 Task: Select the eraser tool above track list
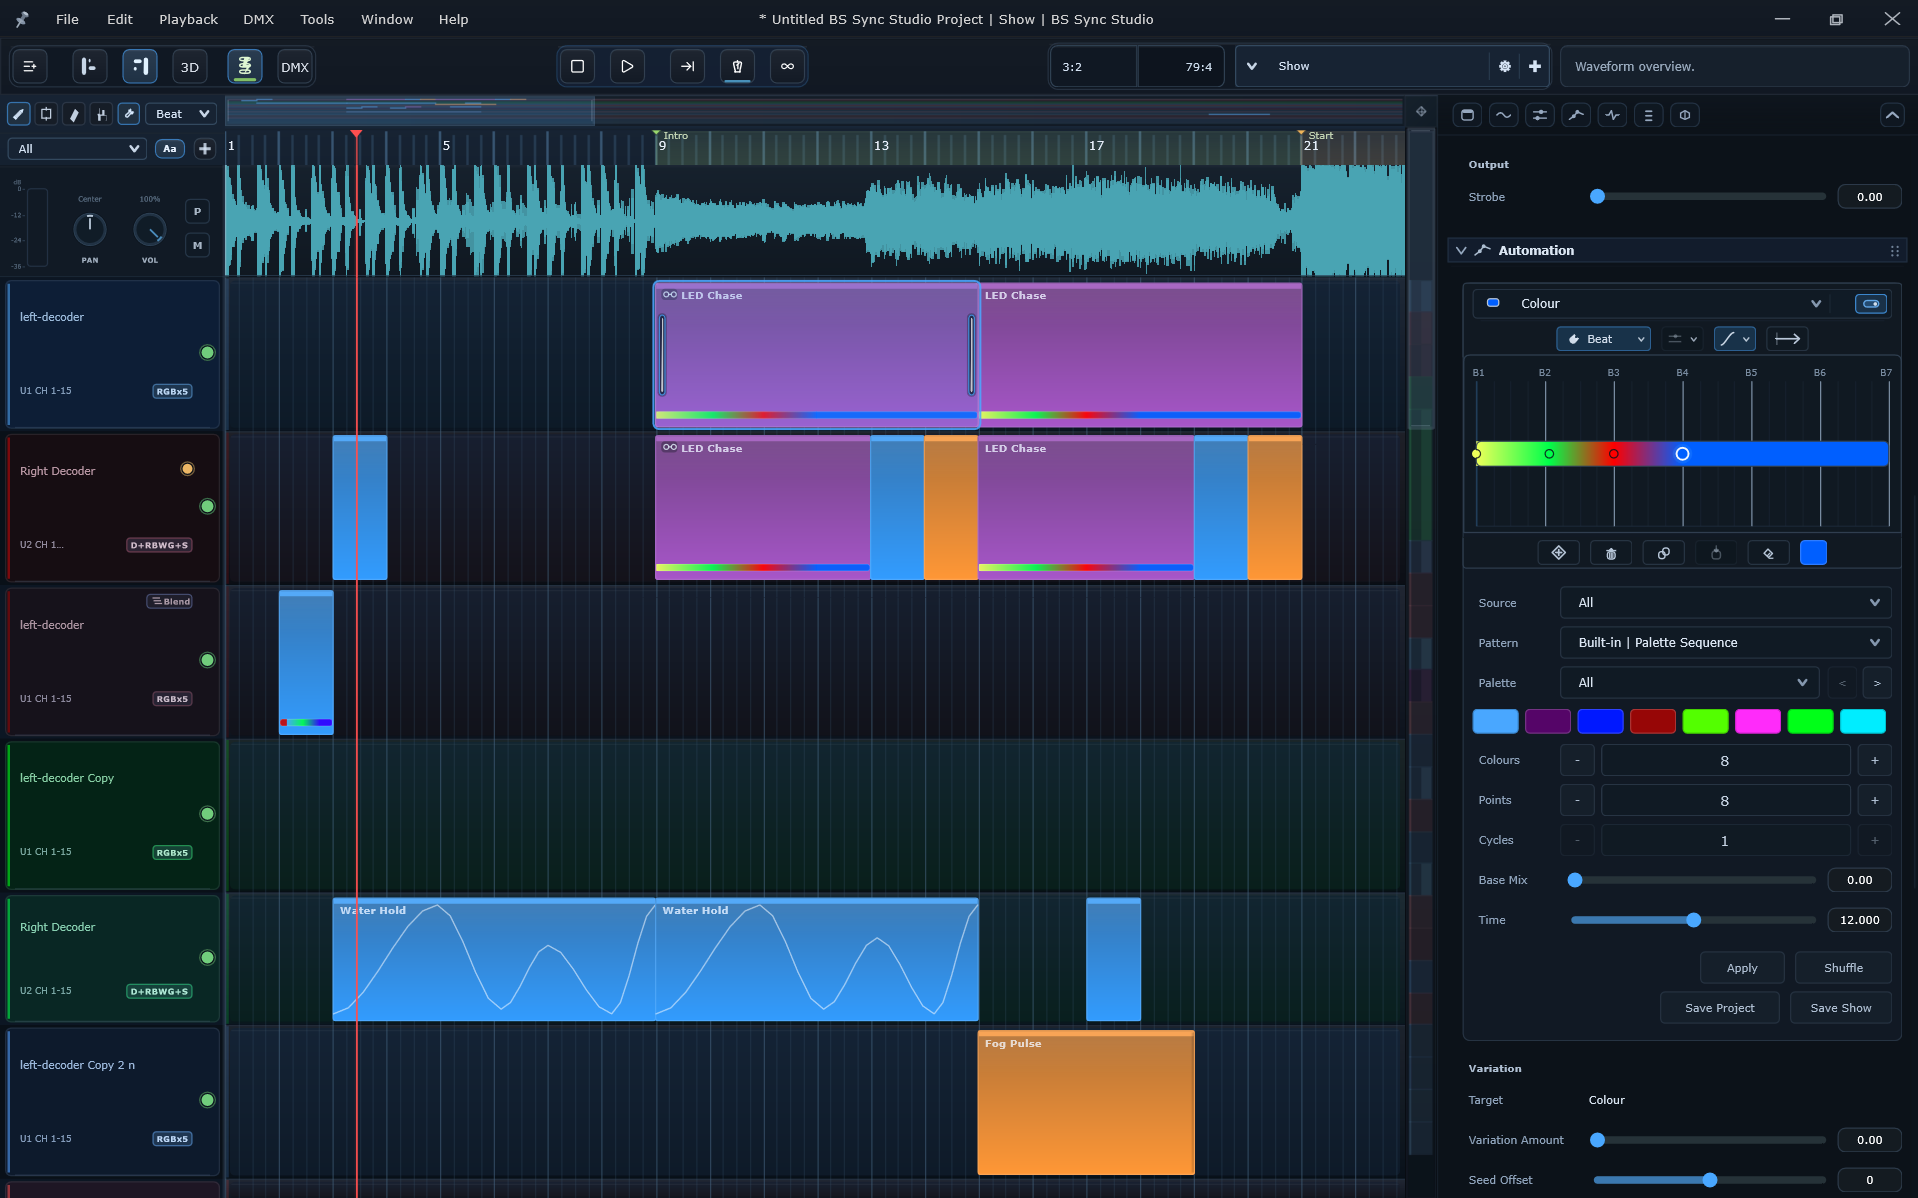pyautogui.click(x=74, y=114)
